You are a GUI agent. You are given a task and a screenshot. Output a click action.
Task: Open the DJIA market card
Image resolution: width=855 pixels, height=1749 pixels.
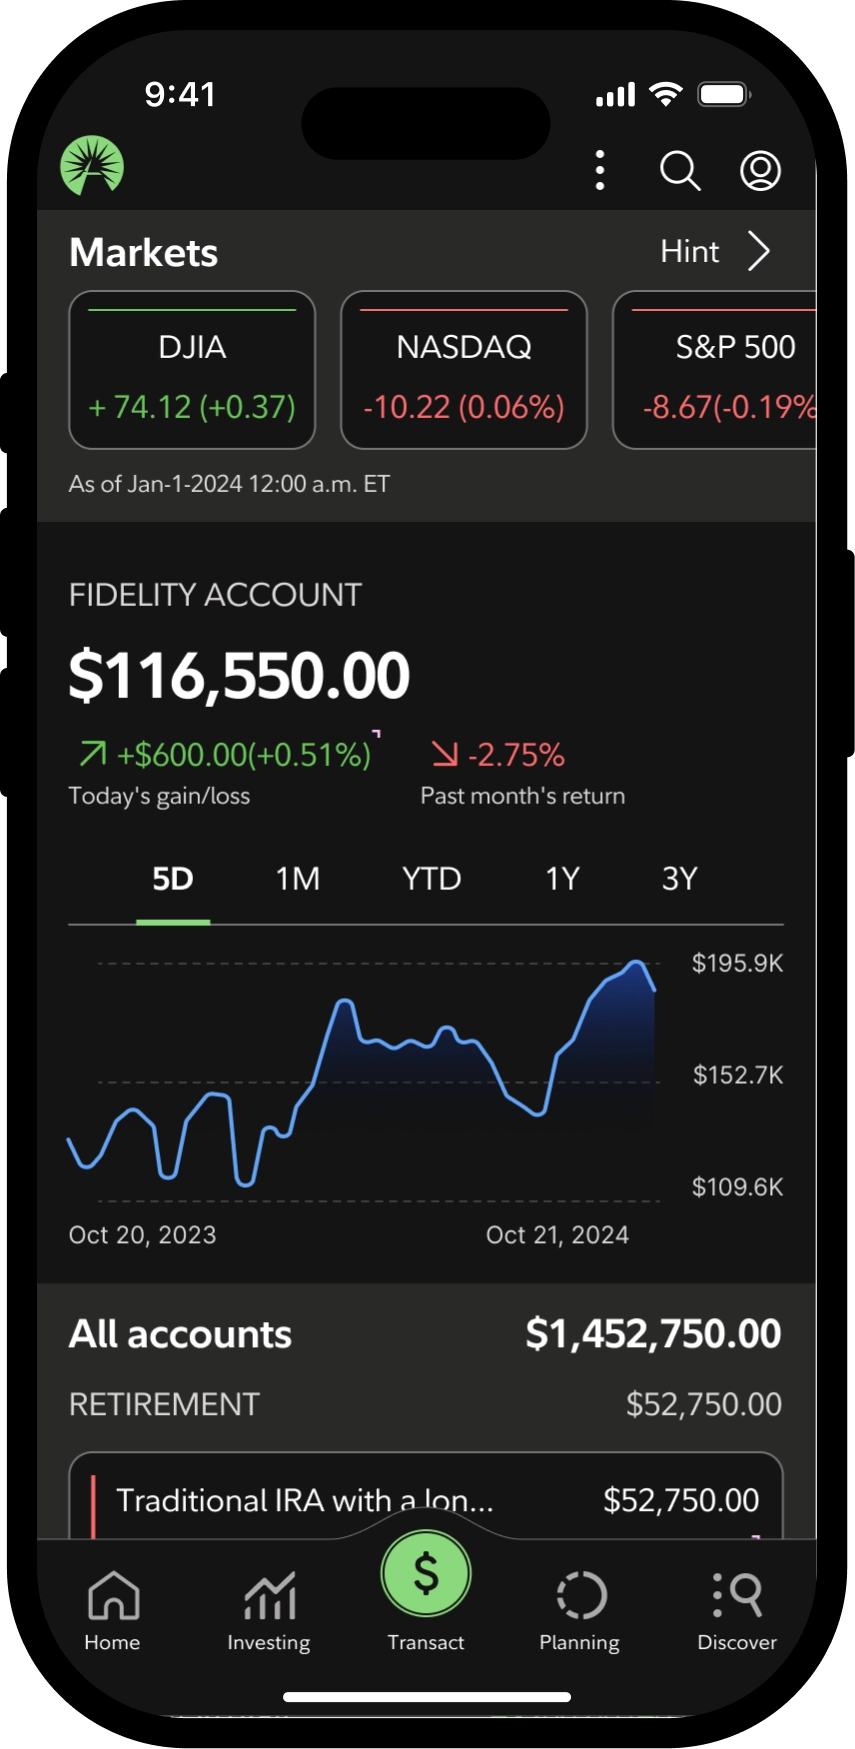click(x=192, y=370)
